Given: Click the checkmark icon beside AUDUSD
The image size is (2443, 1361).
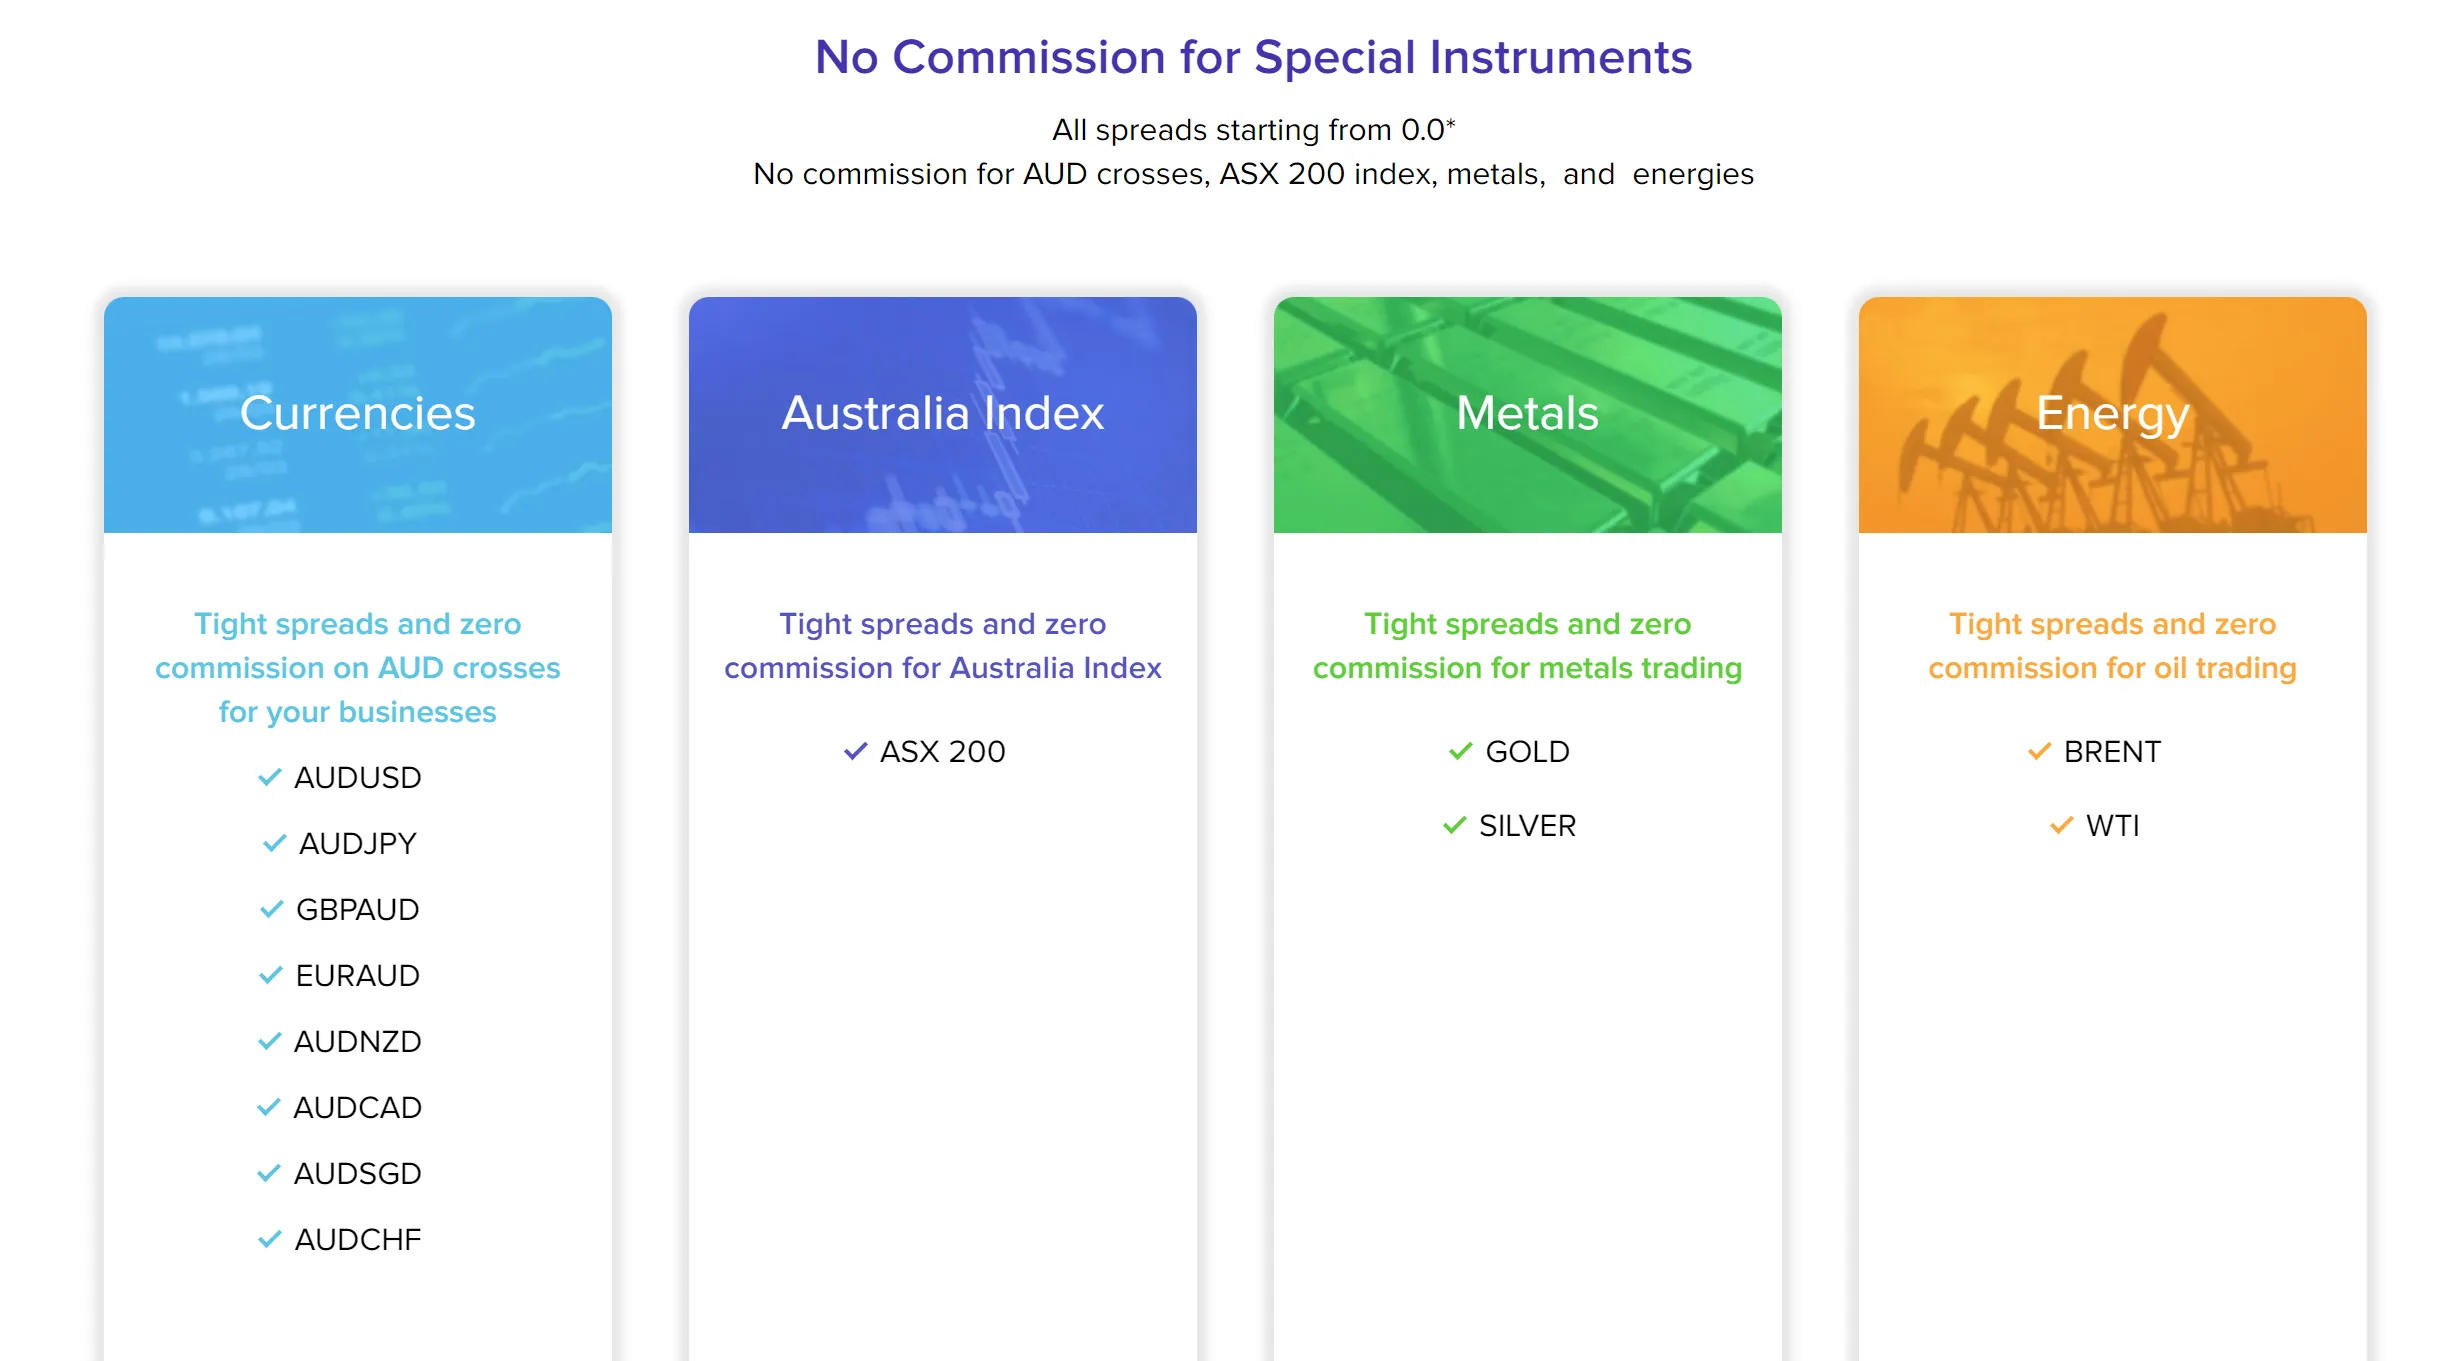Looking at the screenshot, I should pos(270,777).
